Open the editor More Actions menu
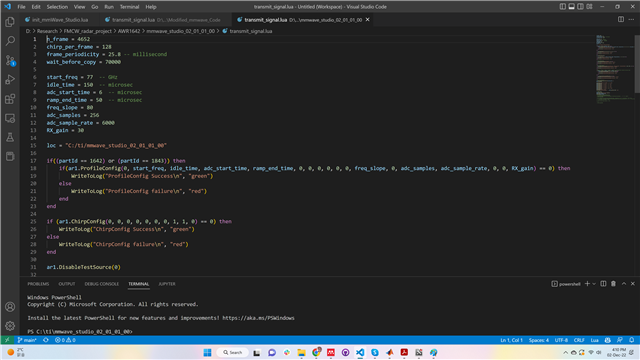The width and height of the screenshot is (640, 360). tap(631, 20)
